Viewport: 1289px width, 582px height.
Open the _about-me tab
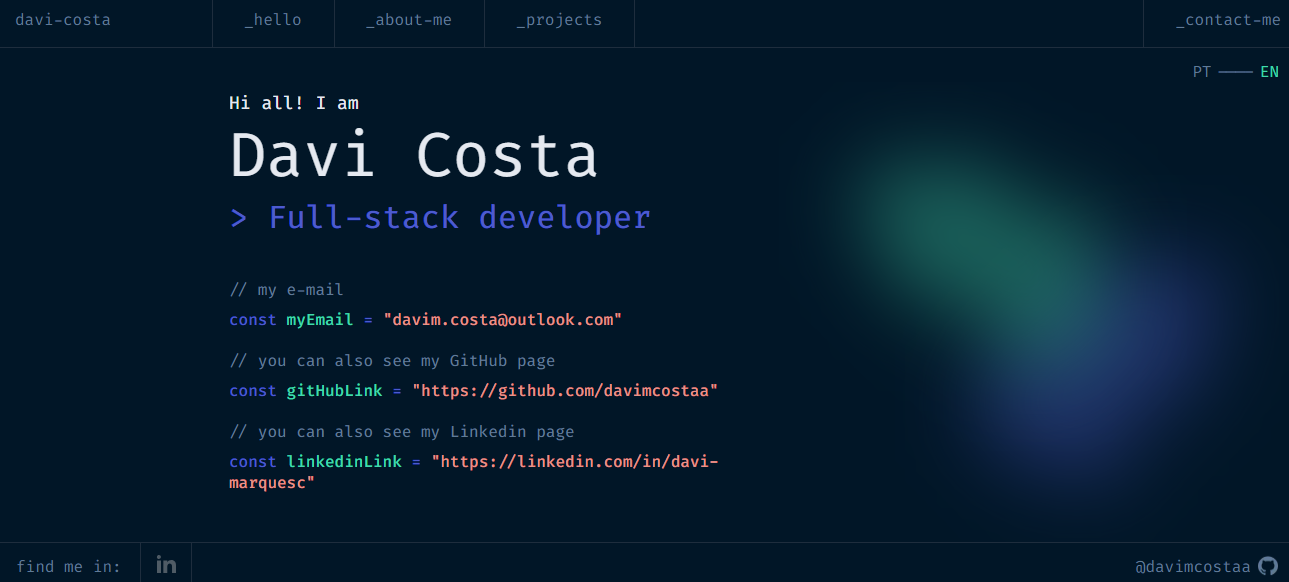pyautogui.click(x=409, y=20)
